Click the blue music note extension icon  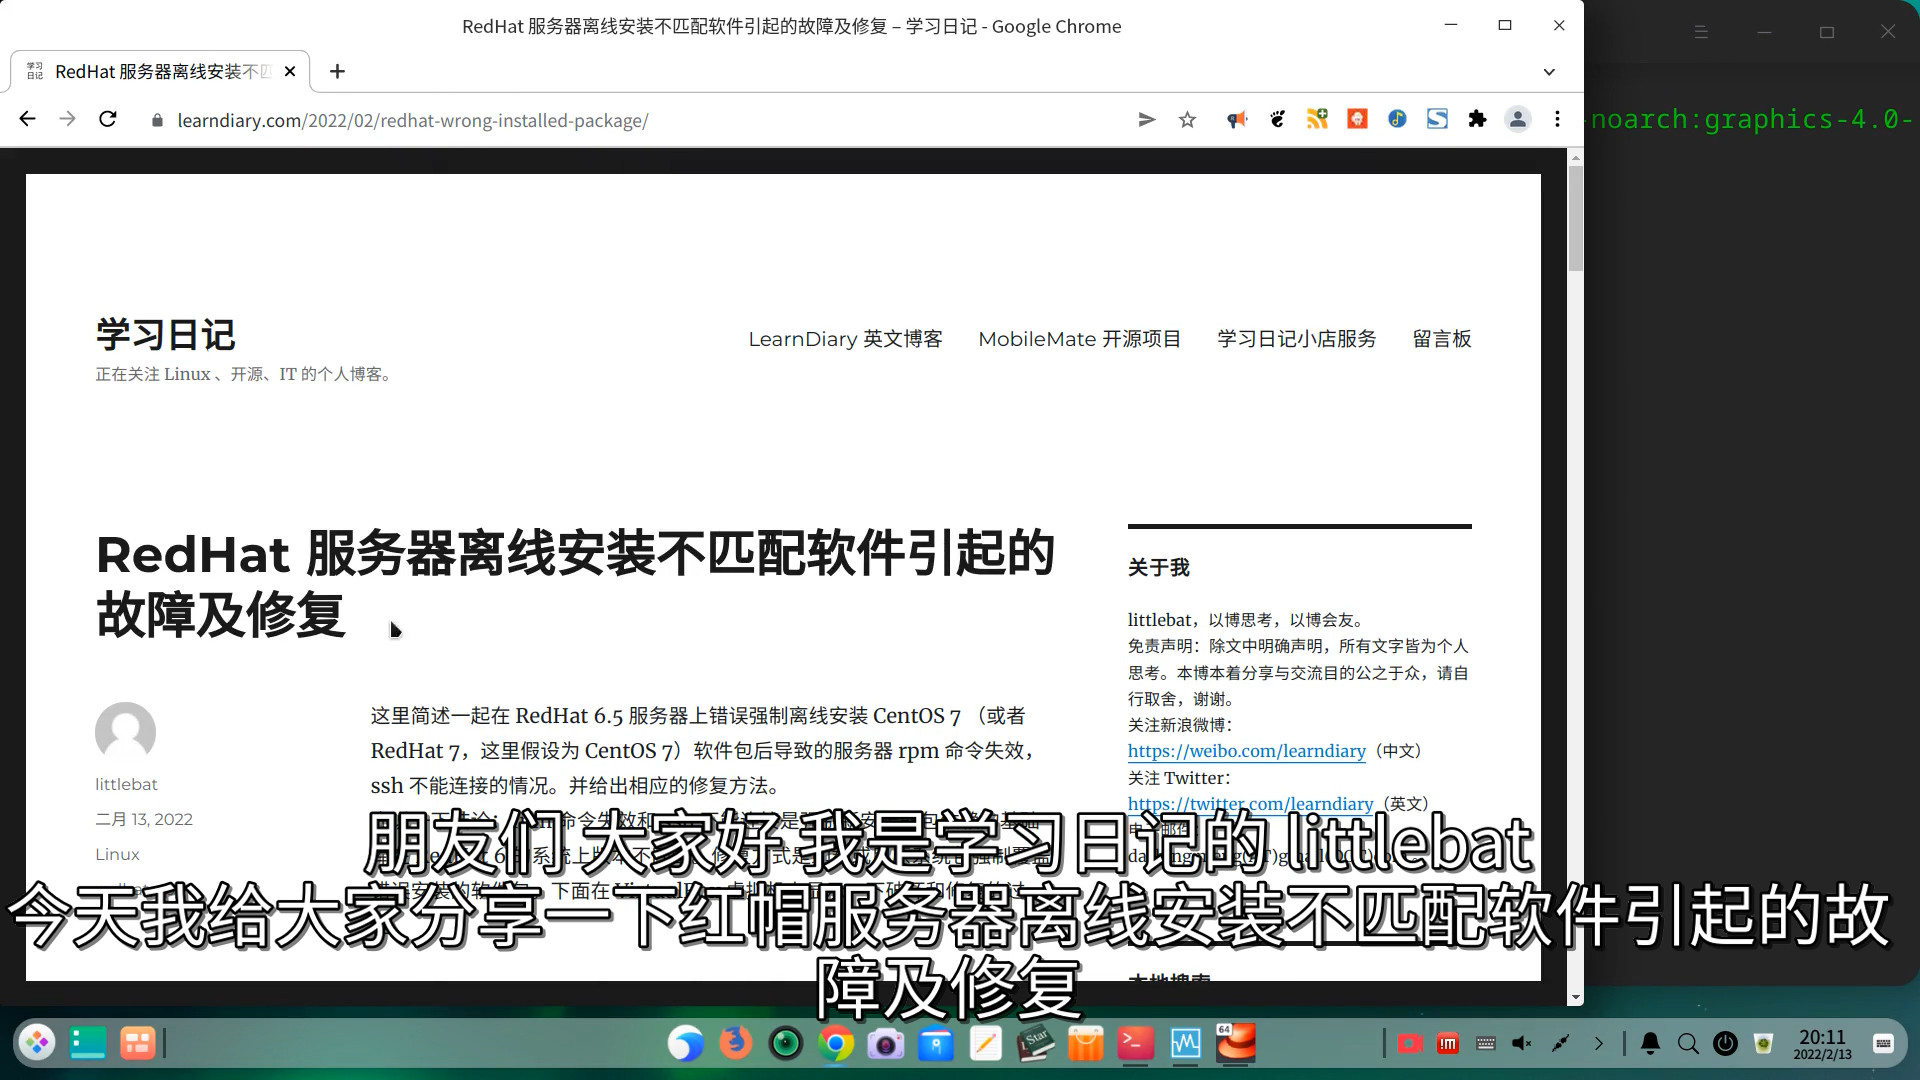pyautogui.click(x=1397, y=120)
